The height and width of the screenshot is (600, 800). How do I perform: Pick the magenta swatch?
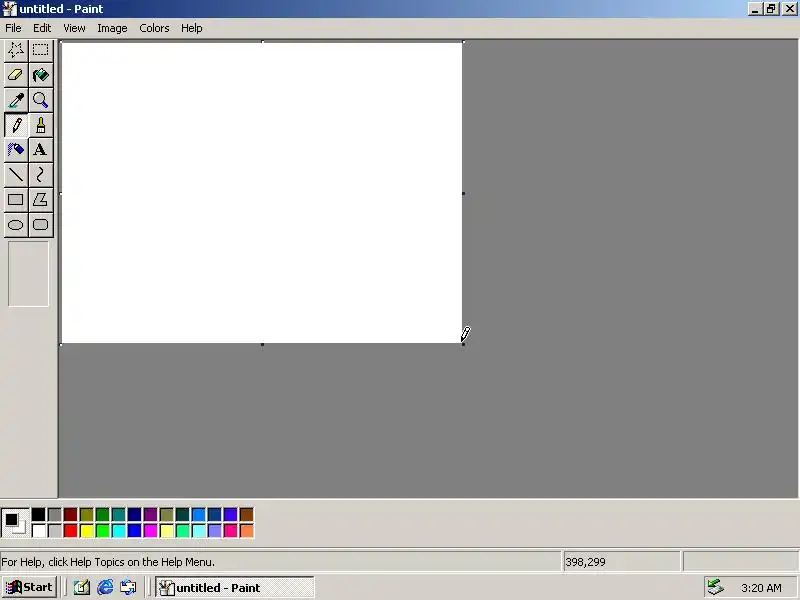click(151, 531)
